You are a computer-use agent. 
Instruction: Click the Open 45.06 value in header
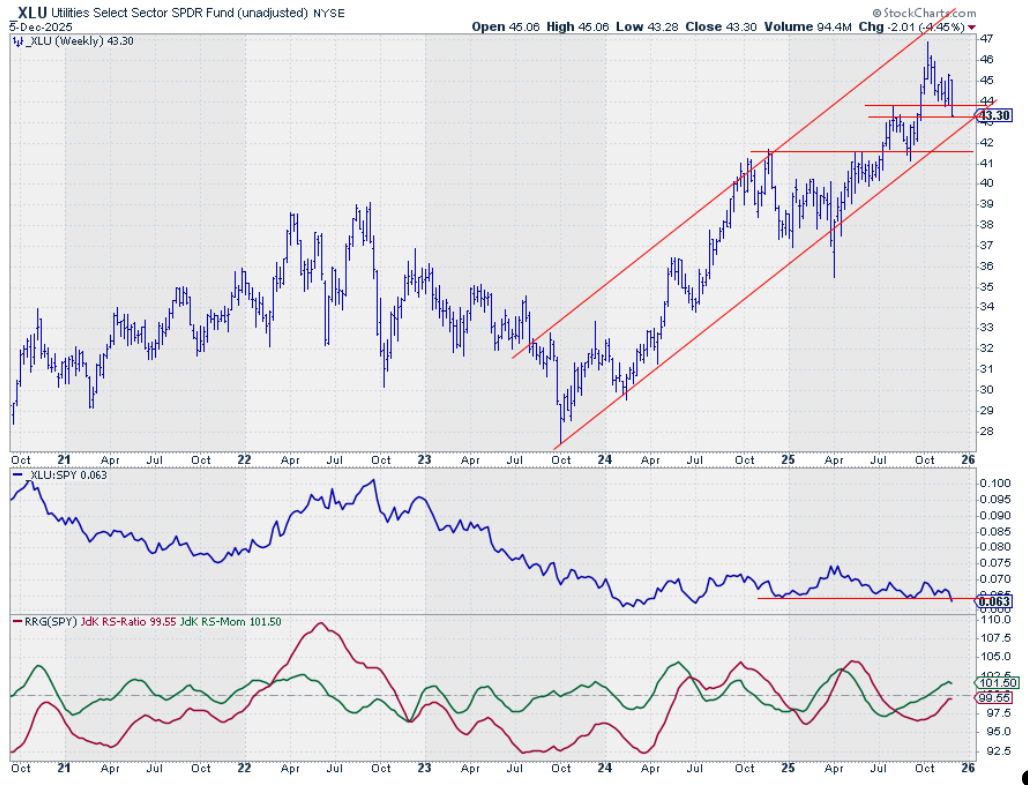pos(505,27)
